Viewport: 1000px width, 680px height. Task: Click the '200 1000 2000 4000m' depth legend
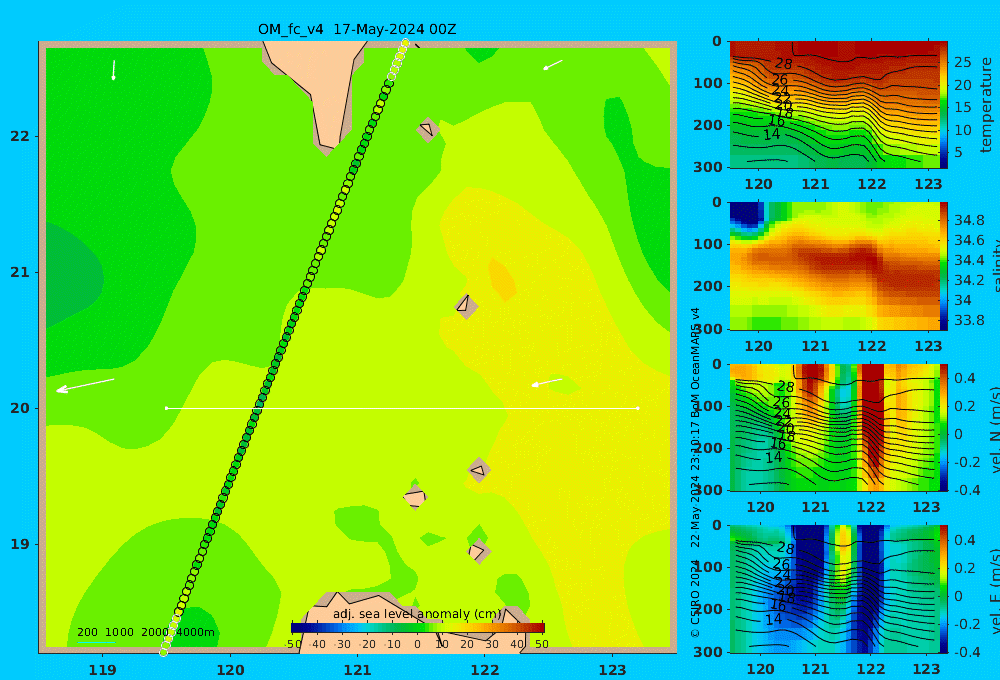145,632
